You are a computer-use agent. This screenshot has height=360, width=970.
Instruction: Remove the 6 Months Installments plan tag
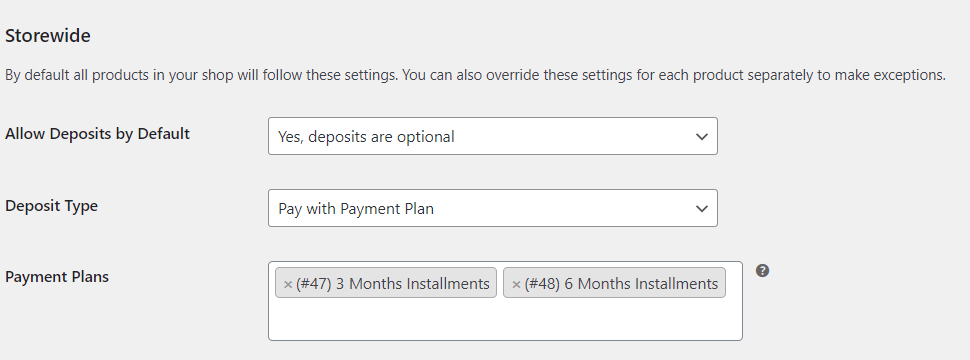[x=516, y=285]
